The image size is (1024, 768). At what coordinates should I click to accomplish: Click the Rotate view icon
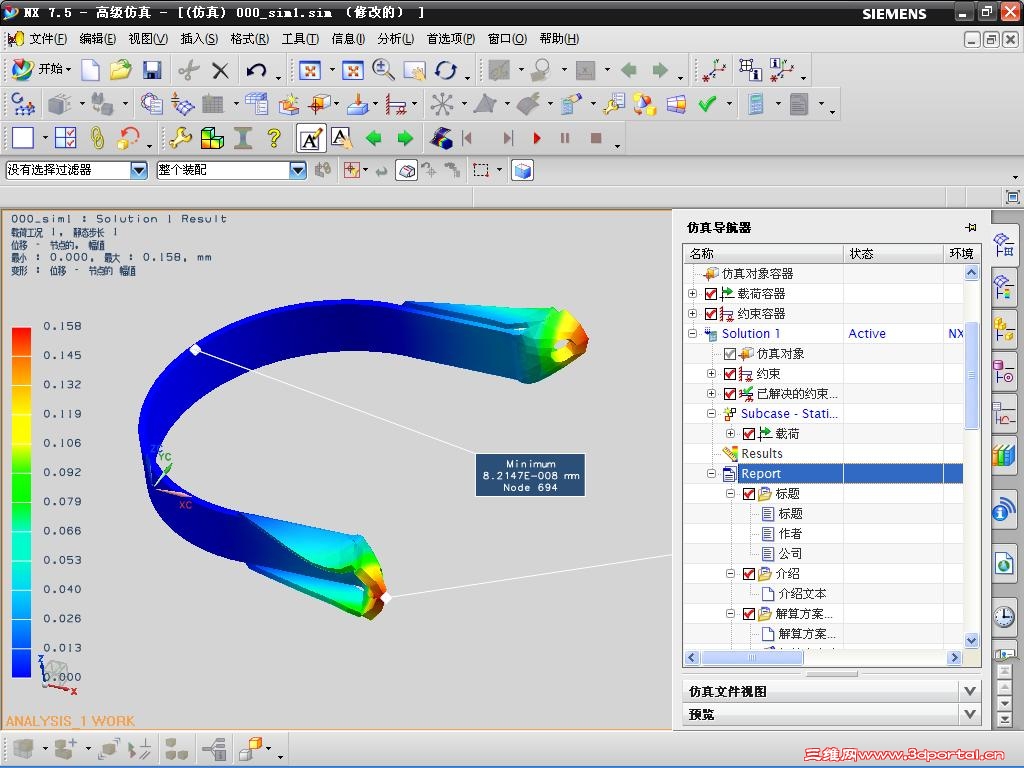pos(445,70)
